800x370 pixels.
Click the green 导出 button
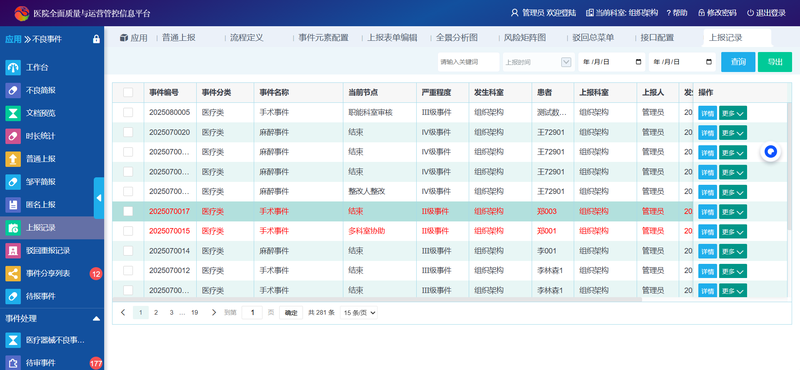click(775, 62)
